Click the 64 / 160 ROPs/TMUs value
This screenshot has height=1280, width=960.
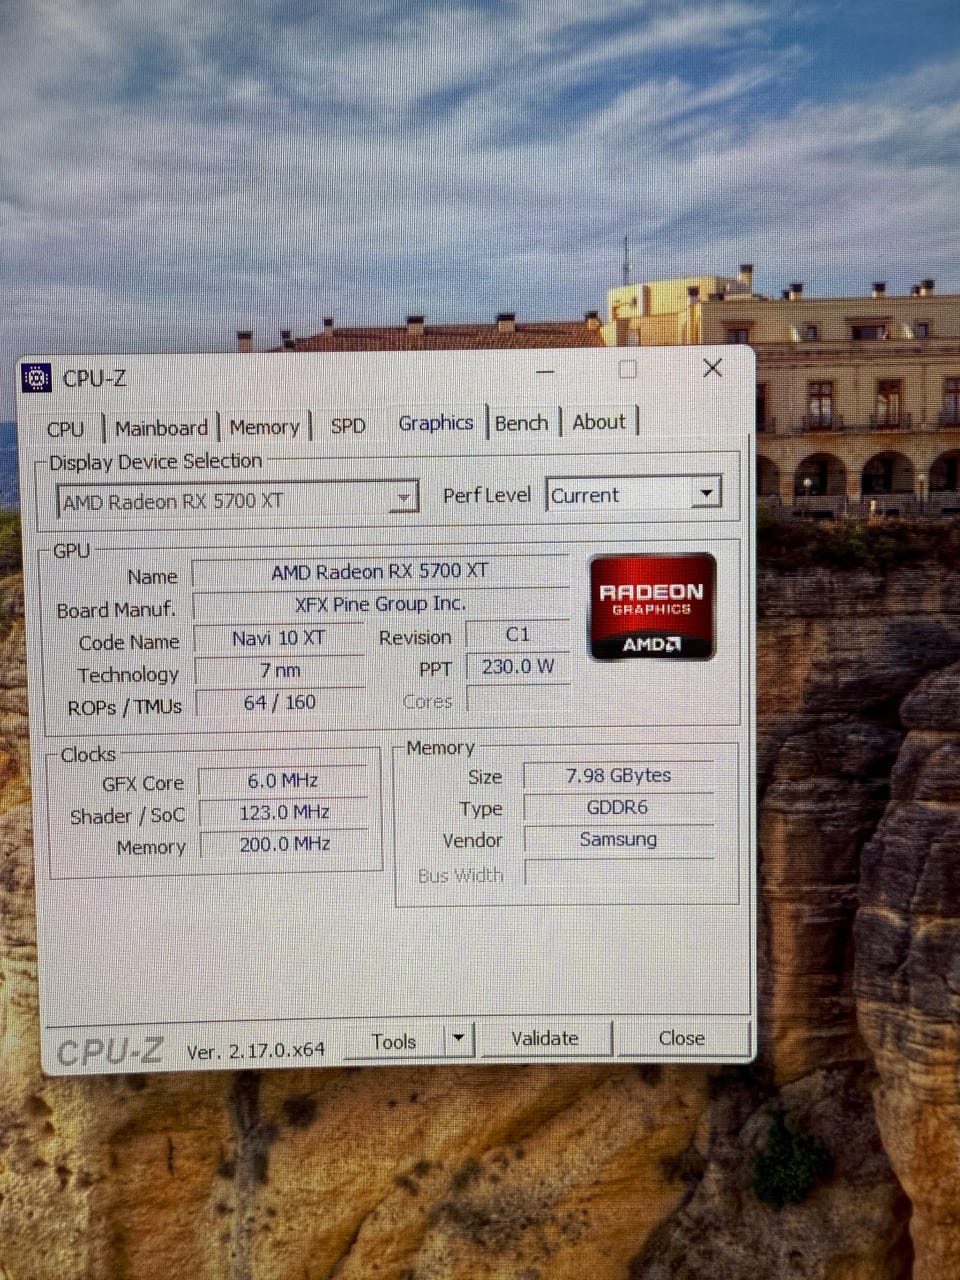[x=280, y=702]
